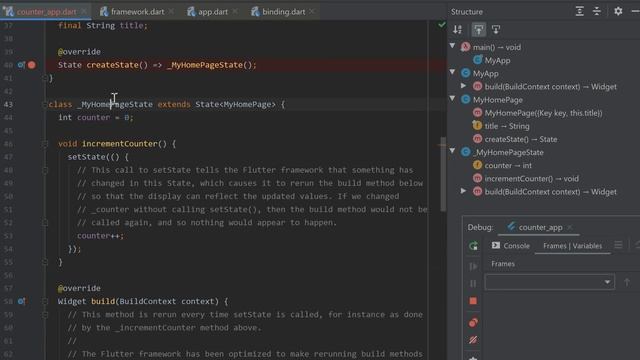Stop the debug session with red square

tap(473, 301)
